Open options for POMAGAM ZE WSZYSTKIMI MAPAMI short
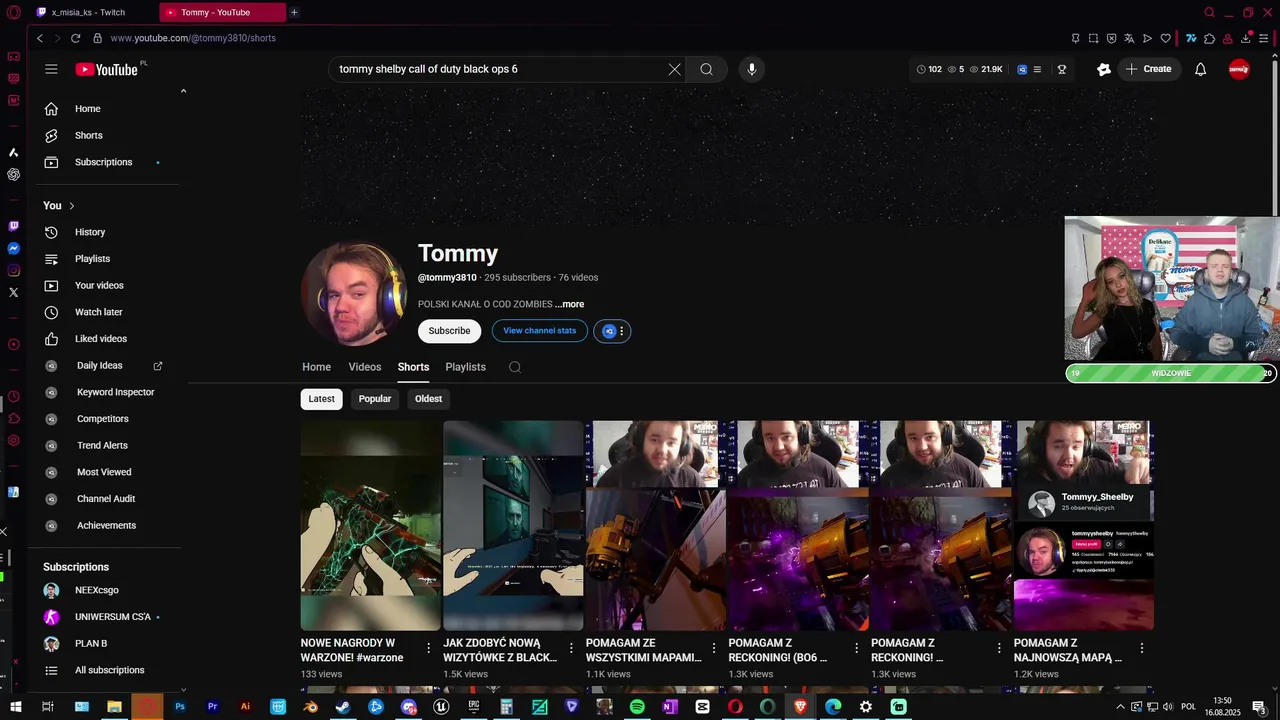Image resolution: width=1280 pixels, height=720 pixels. (714, 648)
